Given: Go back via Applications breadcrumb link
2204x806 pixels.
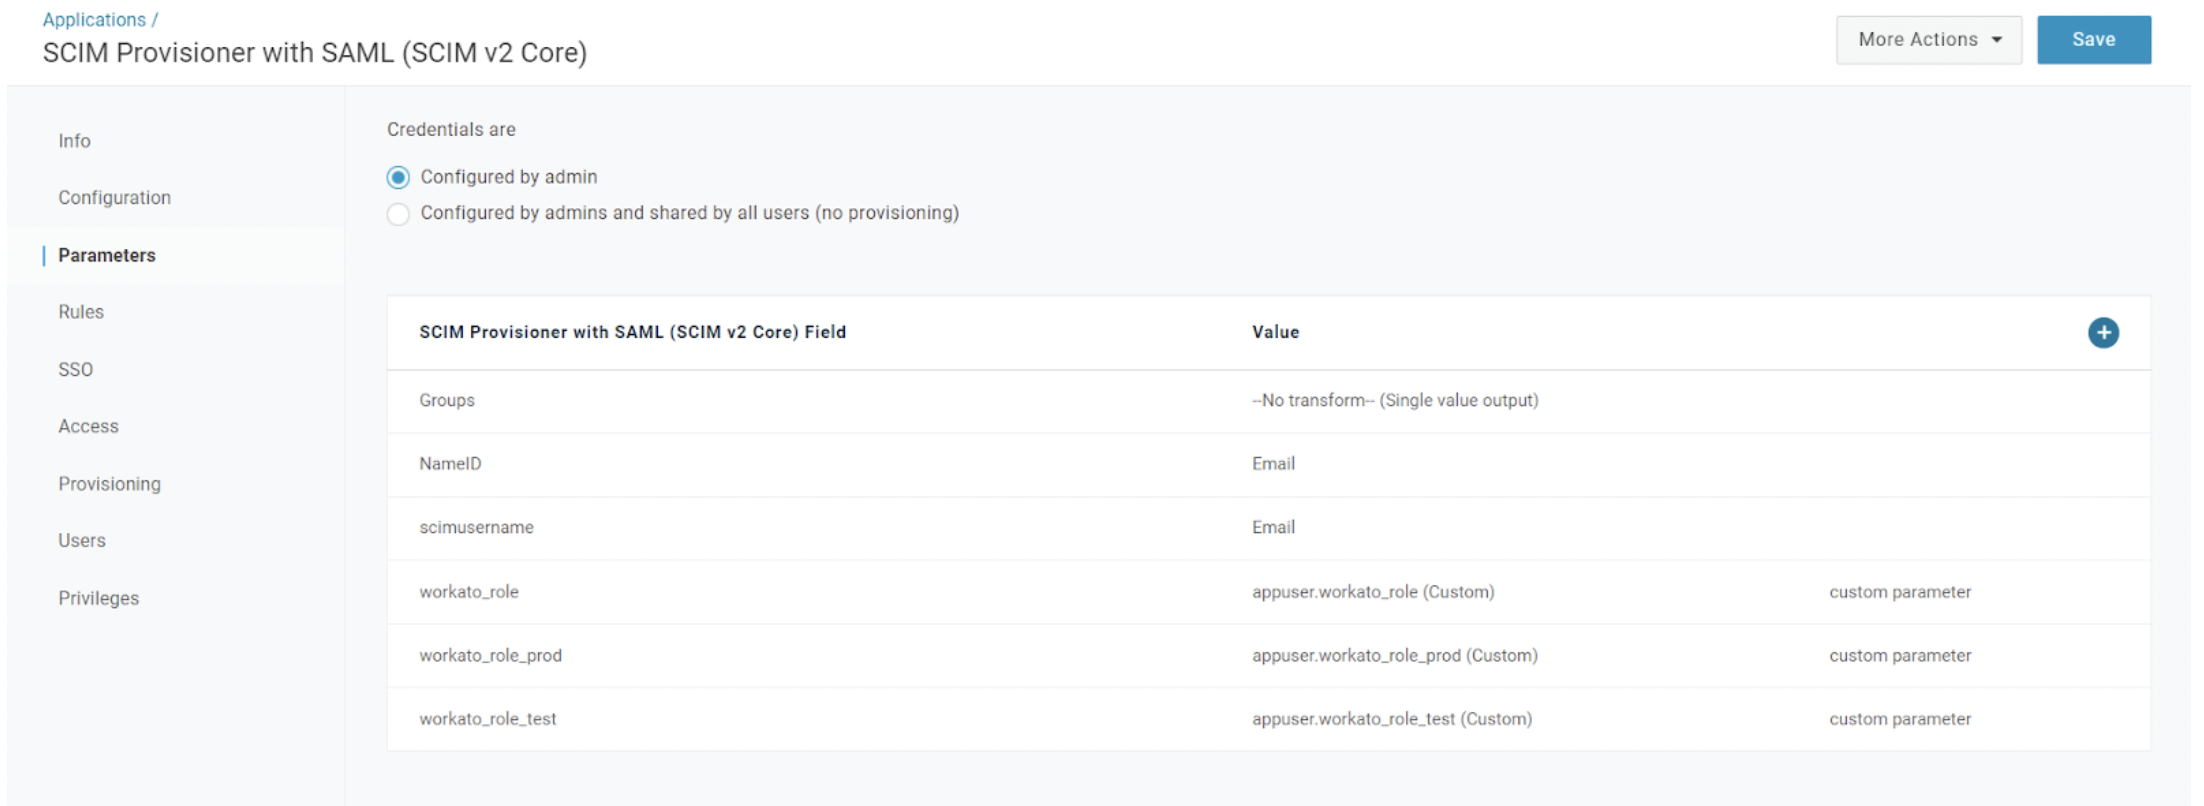Looking at the screenshot, I should tap(94, 20).
